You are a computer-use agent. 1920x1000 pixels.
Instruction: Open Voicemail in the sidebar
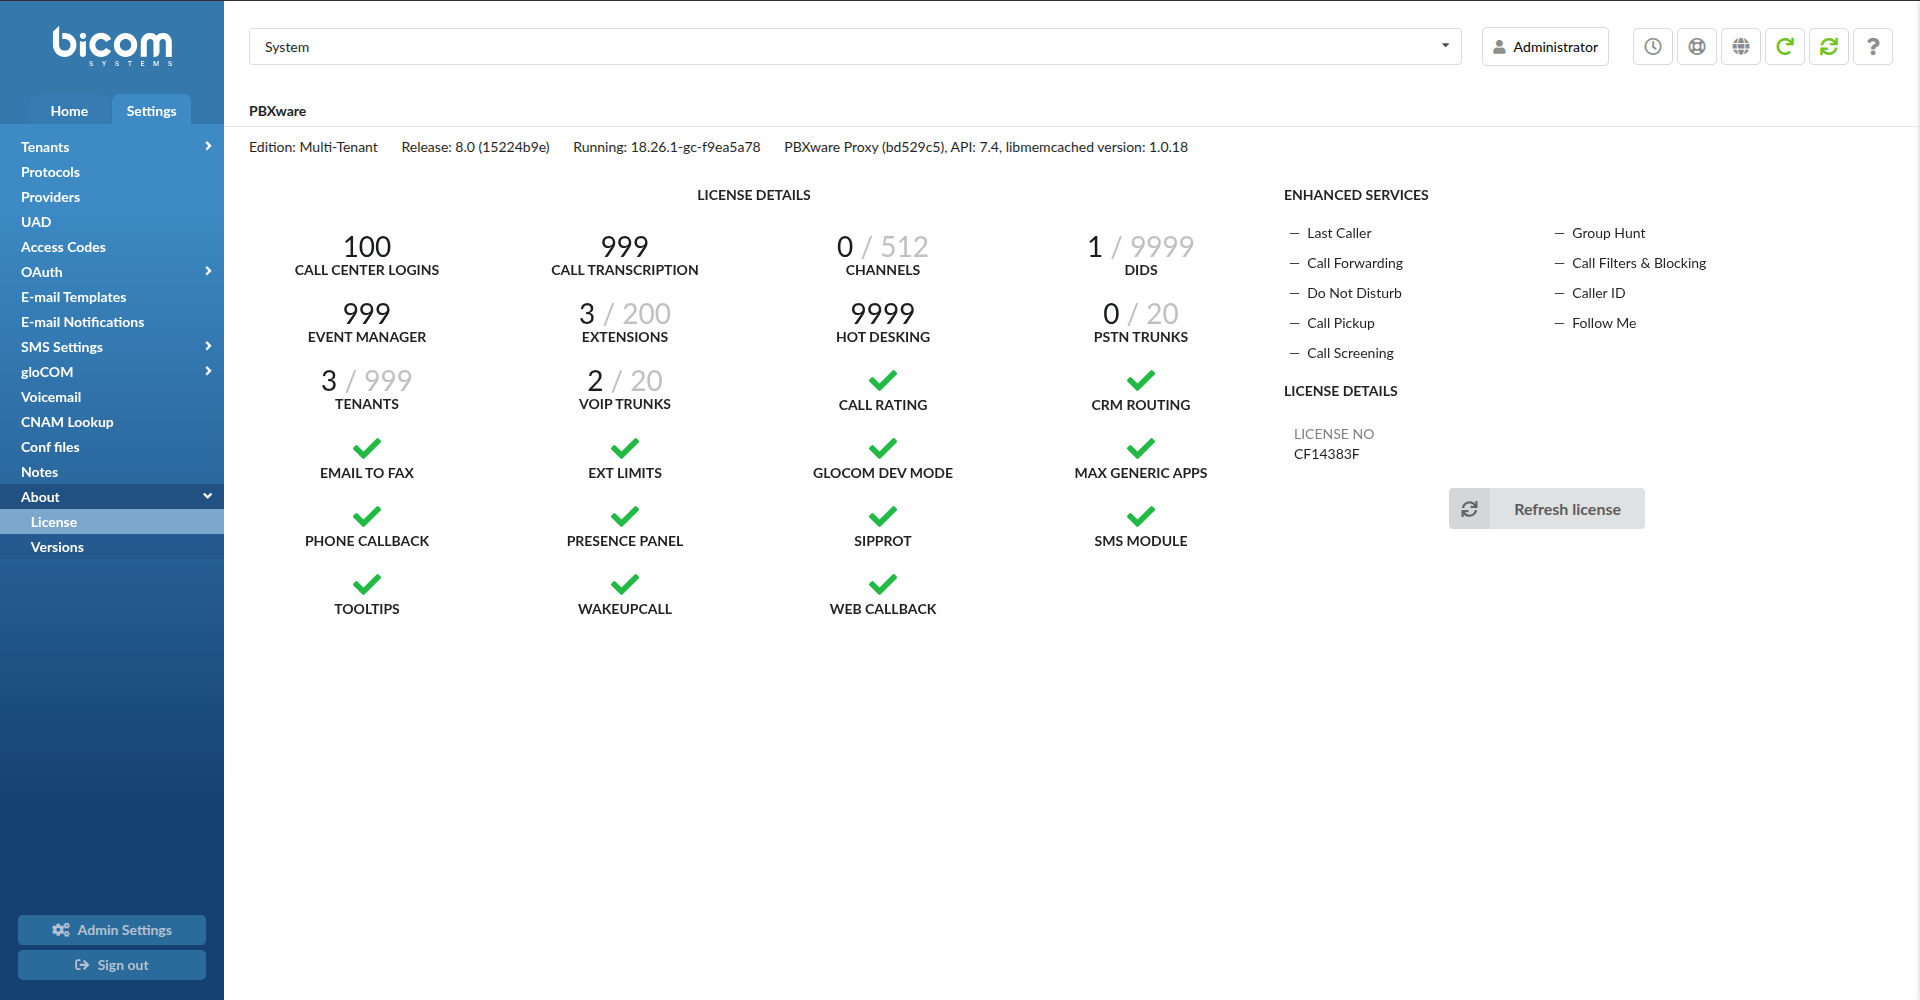click(x=112, y=397)
